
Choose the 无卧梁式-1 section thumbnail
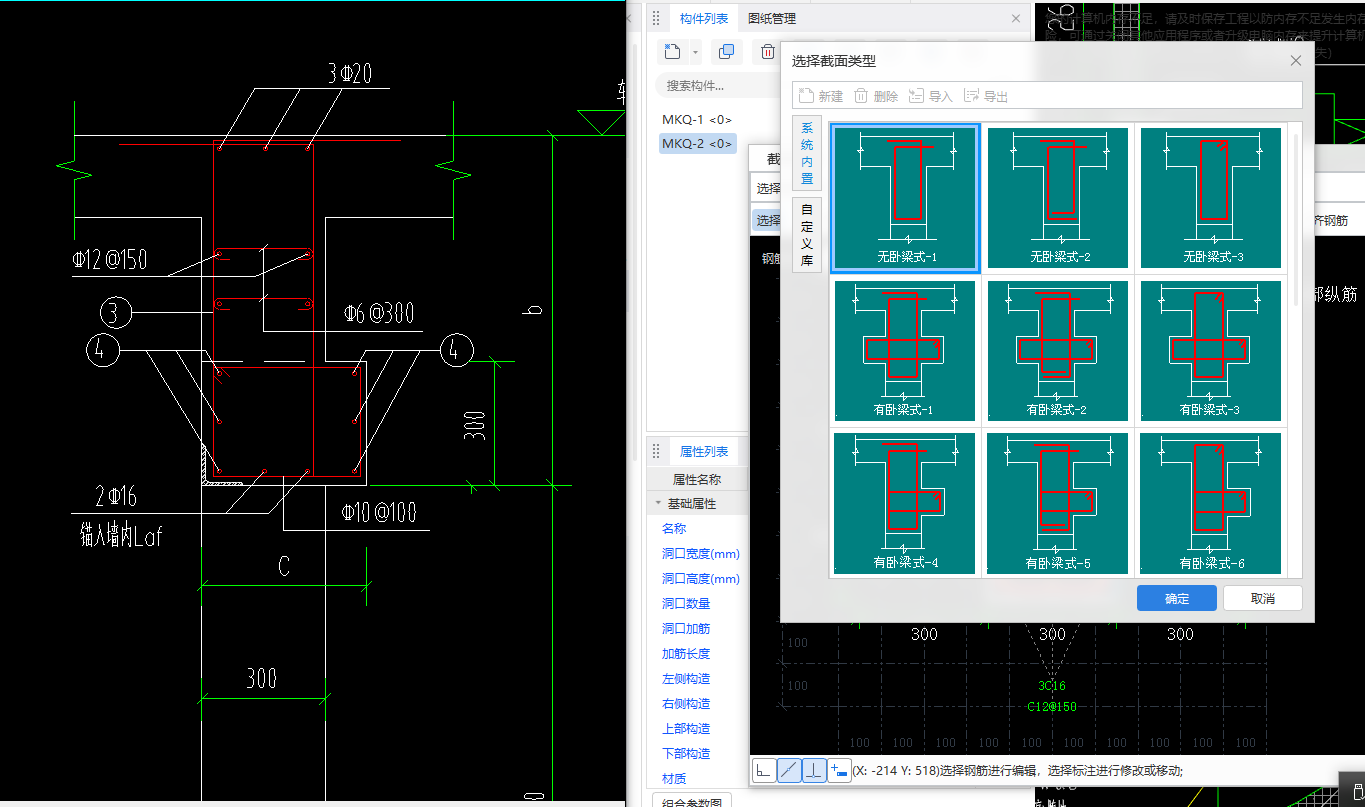pos(905,198)
